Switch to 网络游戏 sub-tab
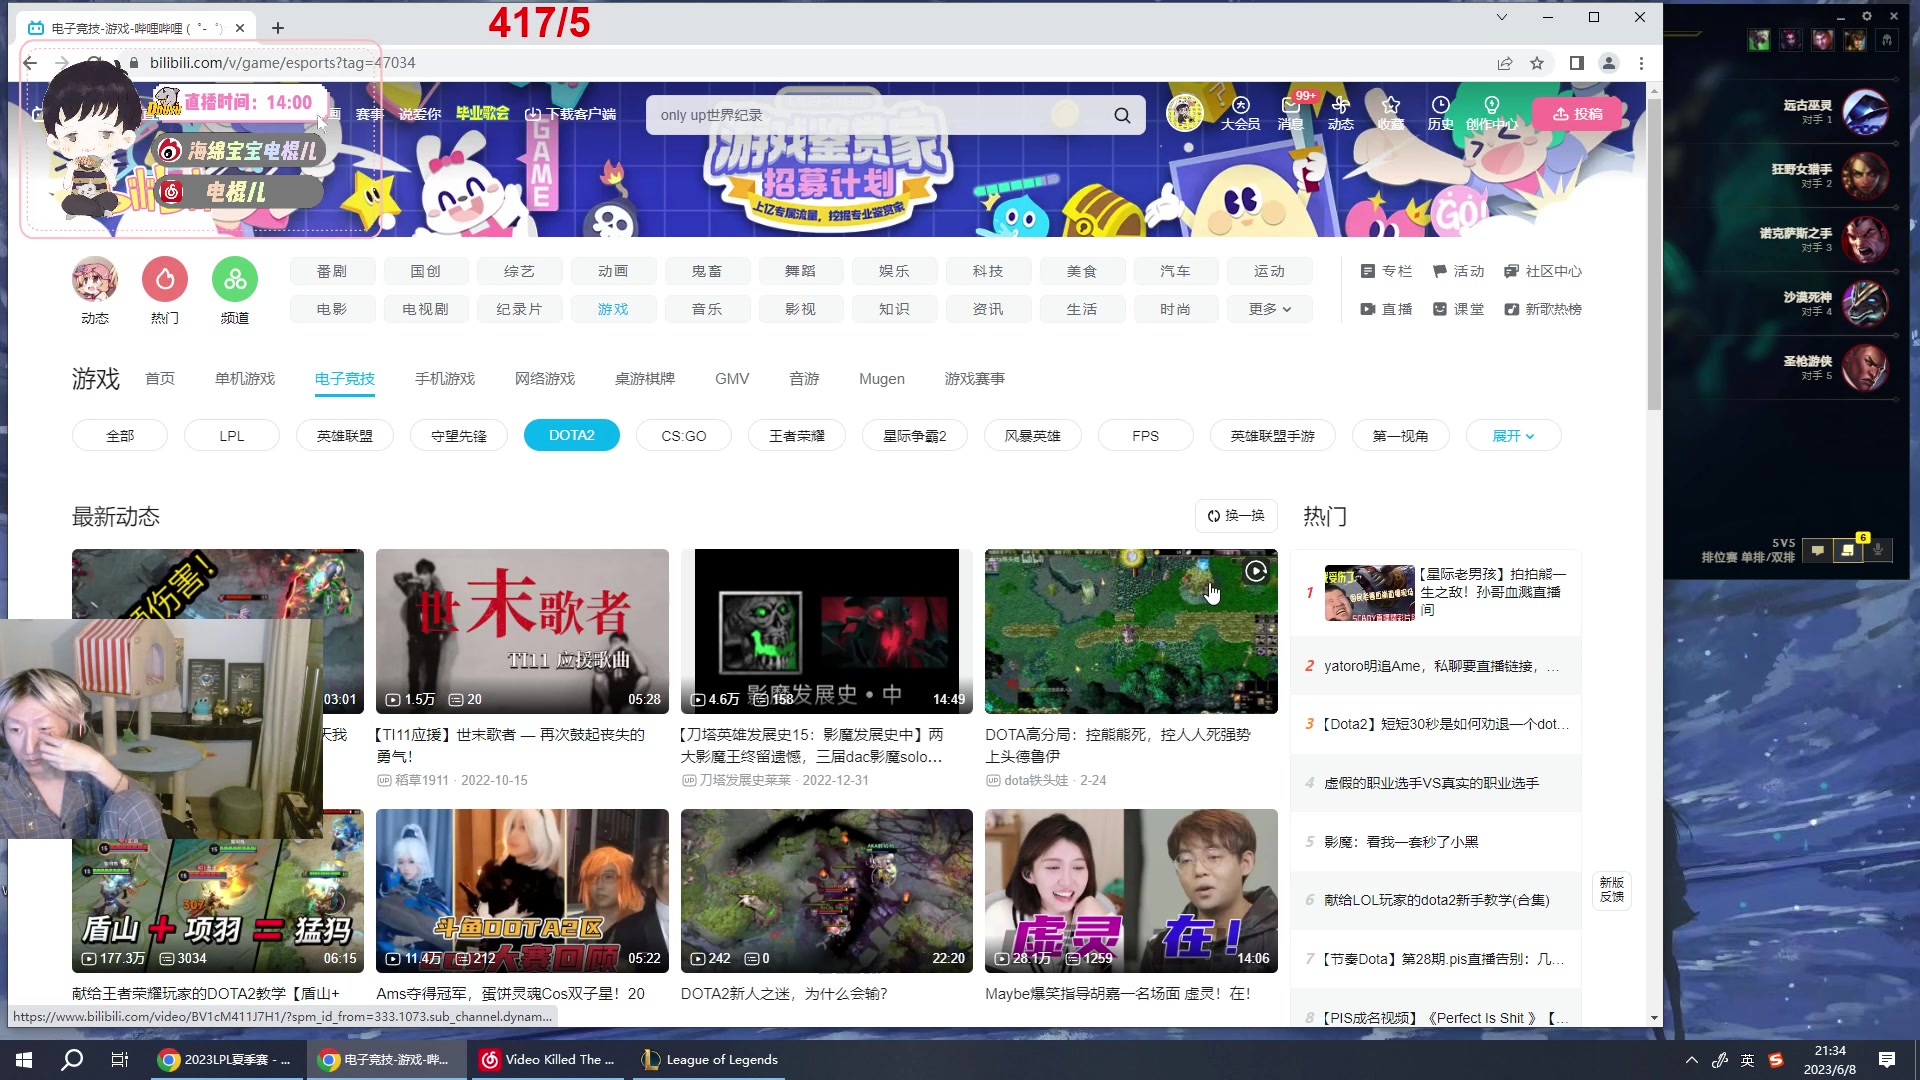The height and width of the screenshot is (1080, 1920). (x=545, y=379)
